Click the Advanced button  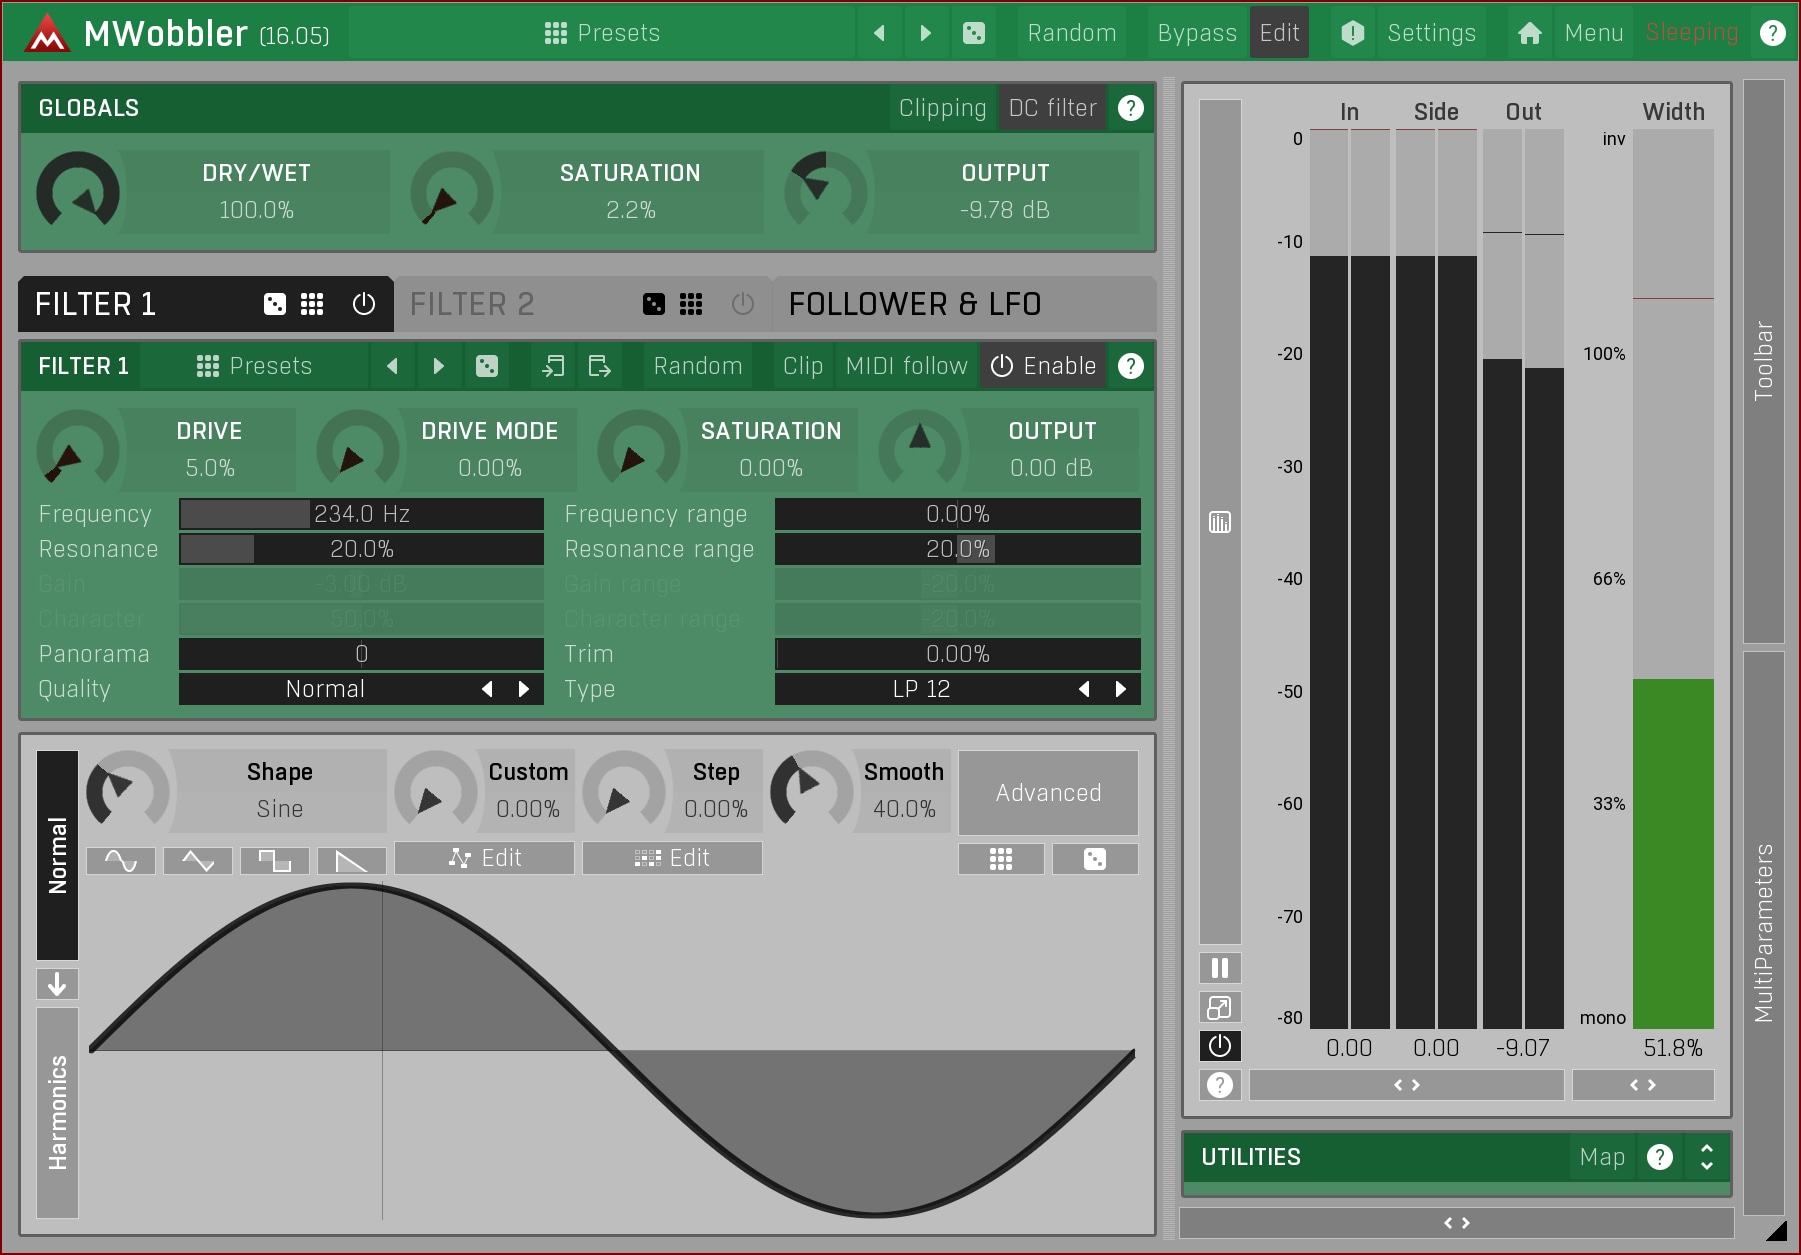[1048, 793]
